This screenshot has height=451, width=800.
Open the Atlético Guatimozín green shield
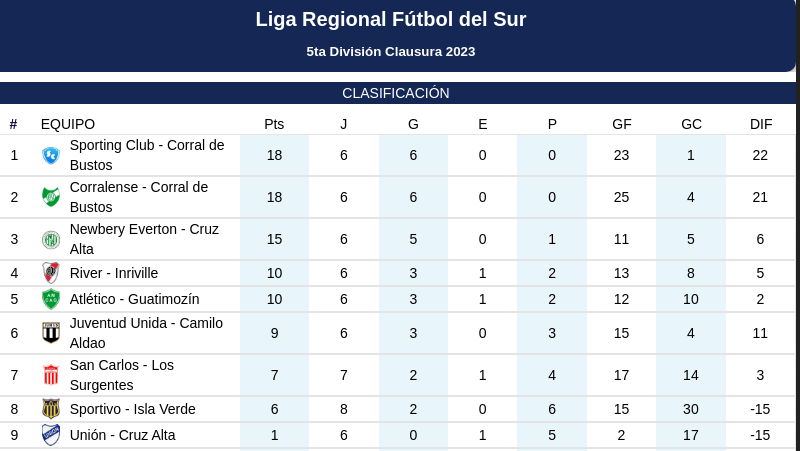[x=51, y=299]
